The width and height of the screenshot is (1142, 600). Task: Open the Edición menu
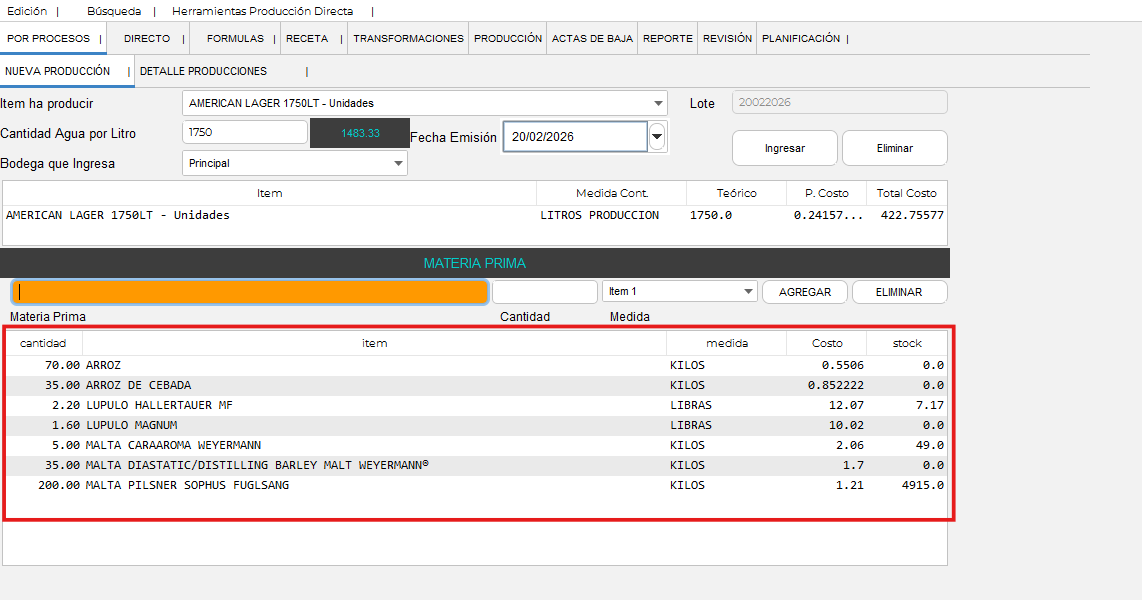(27, 11)
